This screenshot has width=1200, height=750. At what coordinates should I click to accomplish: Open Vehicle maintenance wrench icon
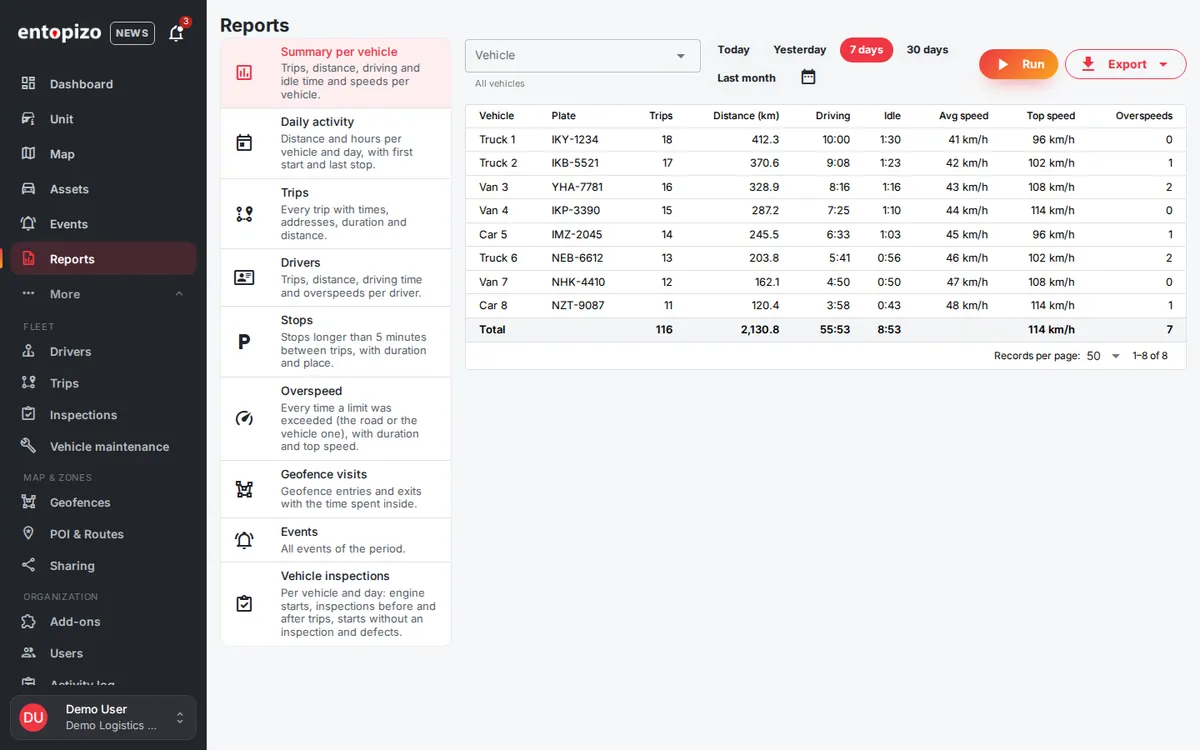29,447
